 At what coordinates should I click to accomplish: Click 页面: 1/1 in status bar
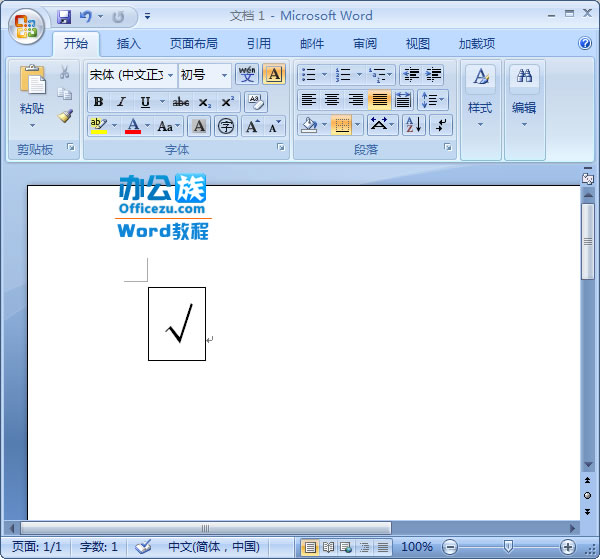pyautogui.click(x=37, y=547)
